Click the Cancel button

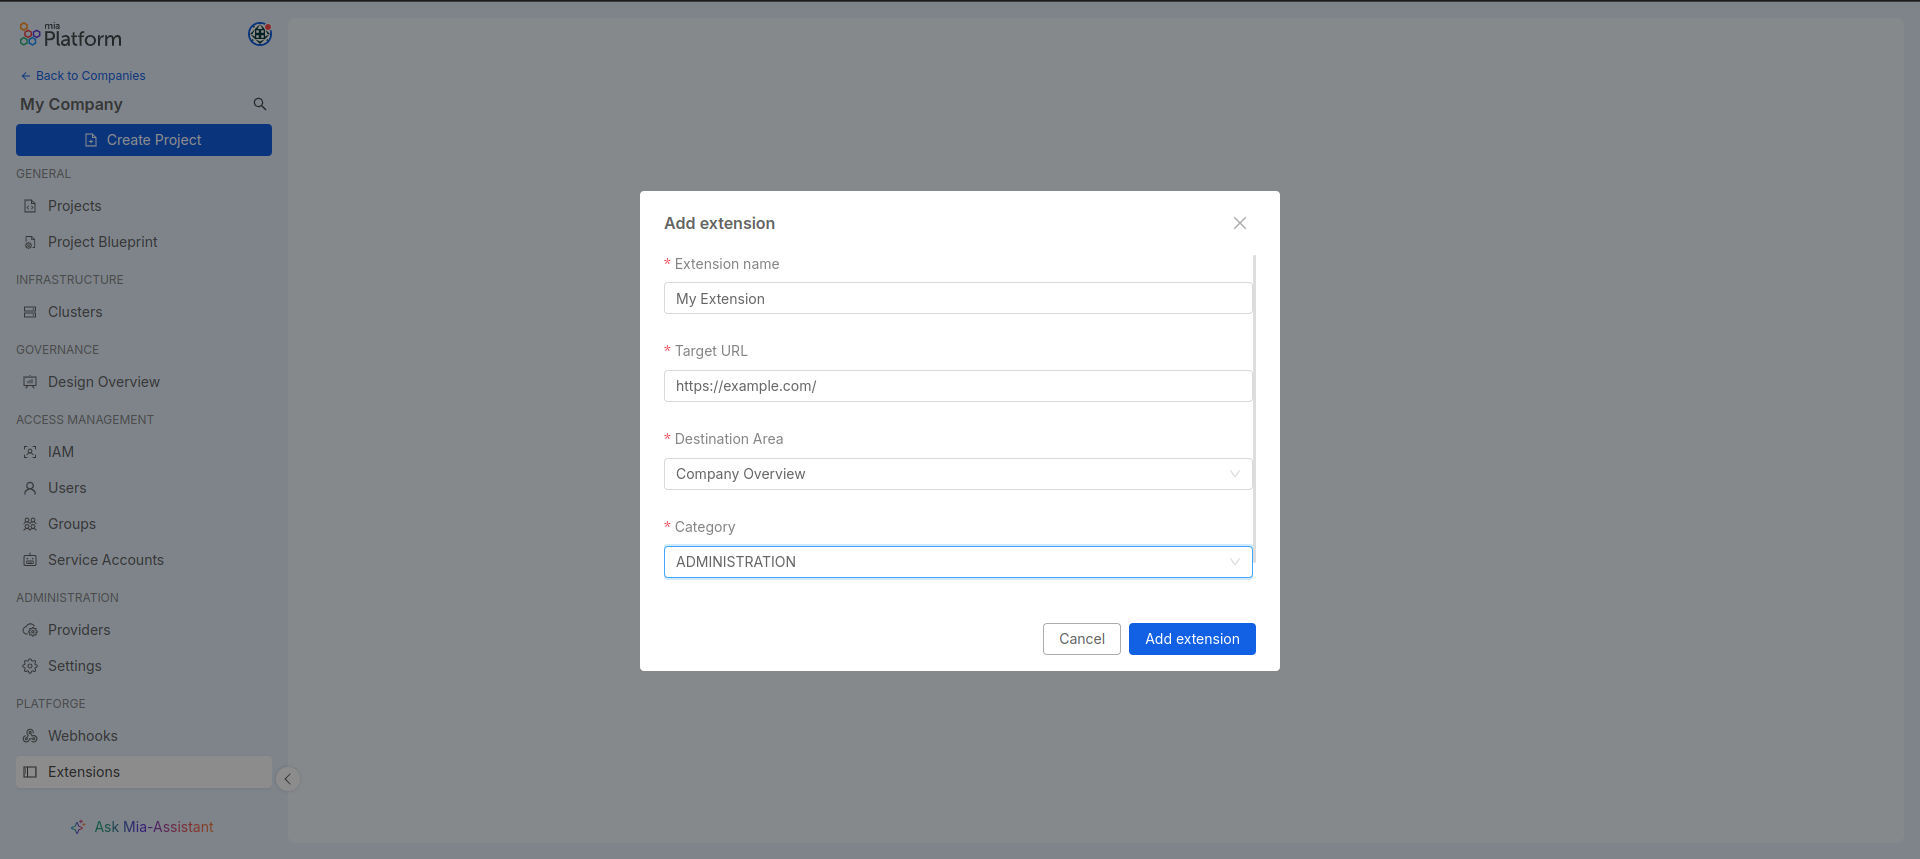click(1082, 639)
